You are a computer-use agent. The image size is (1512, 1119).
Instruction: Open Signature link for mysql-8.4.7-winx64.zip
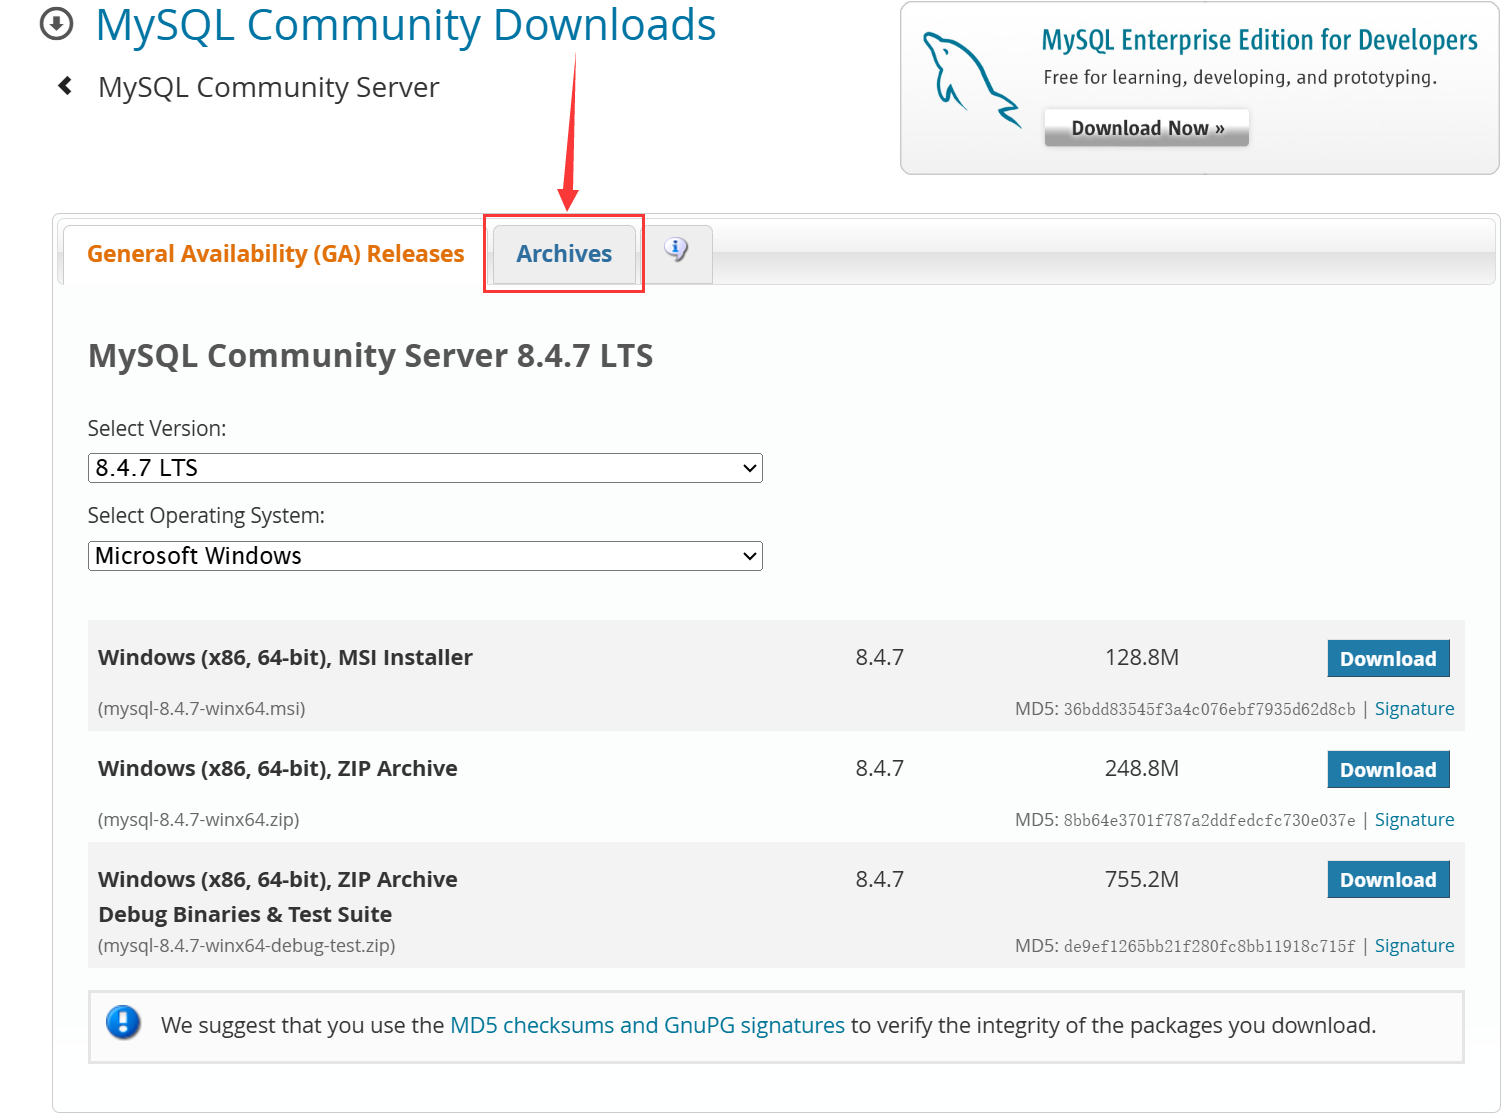coord(1413,820)
